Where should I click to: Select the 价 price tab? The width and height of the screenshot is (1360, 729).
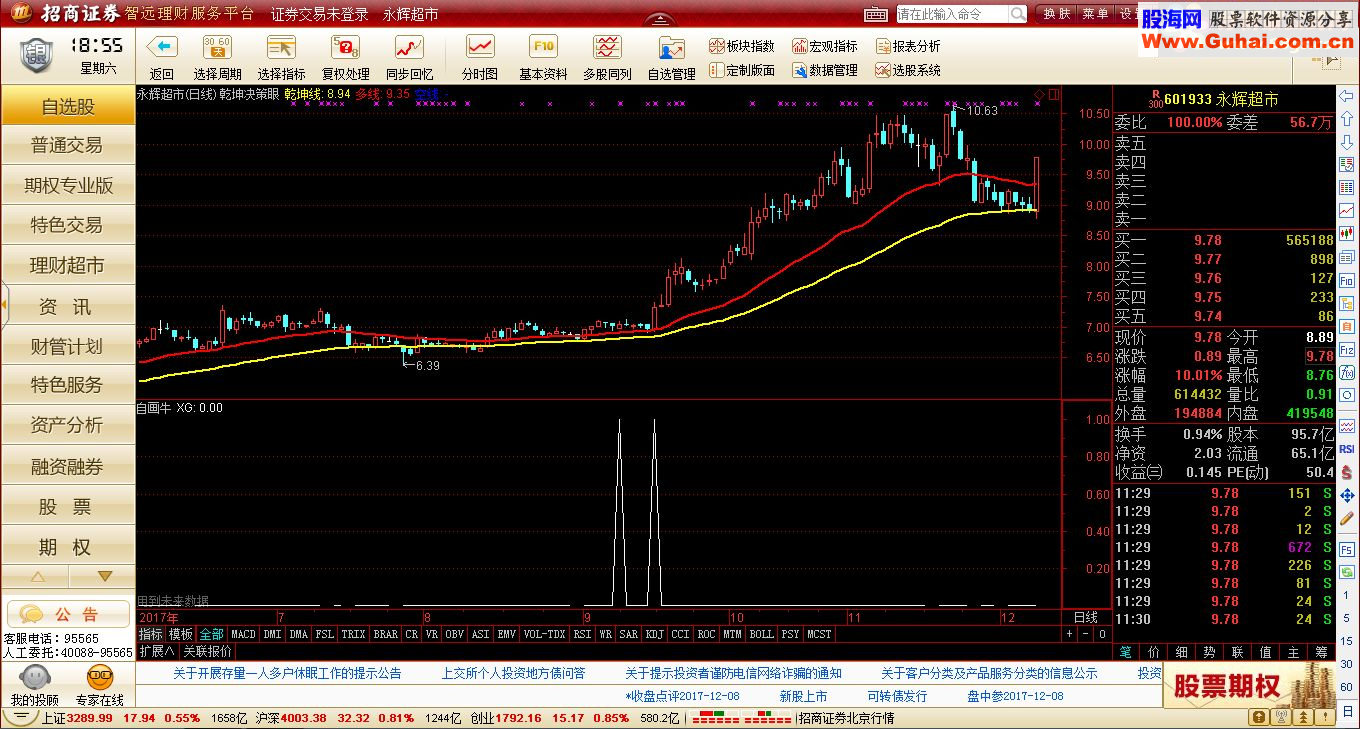point(1152,651)
